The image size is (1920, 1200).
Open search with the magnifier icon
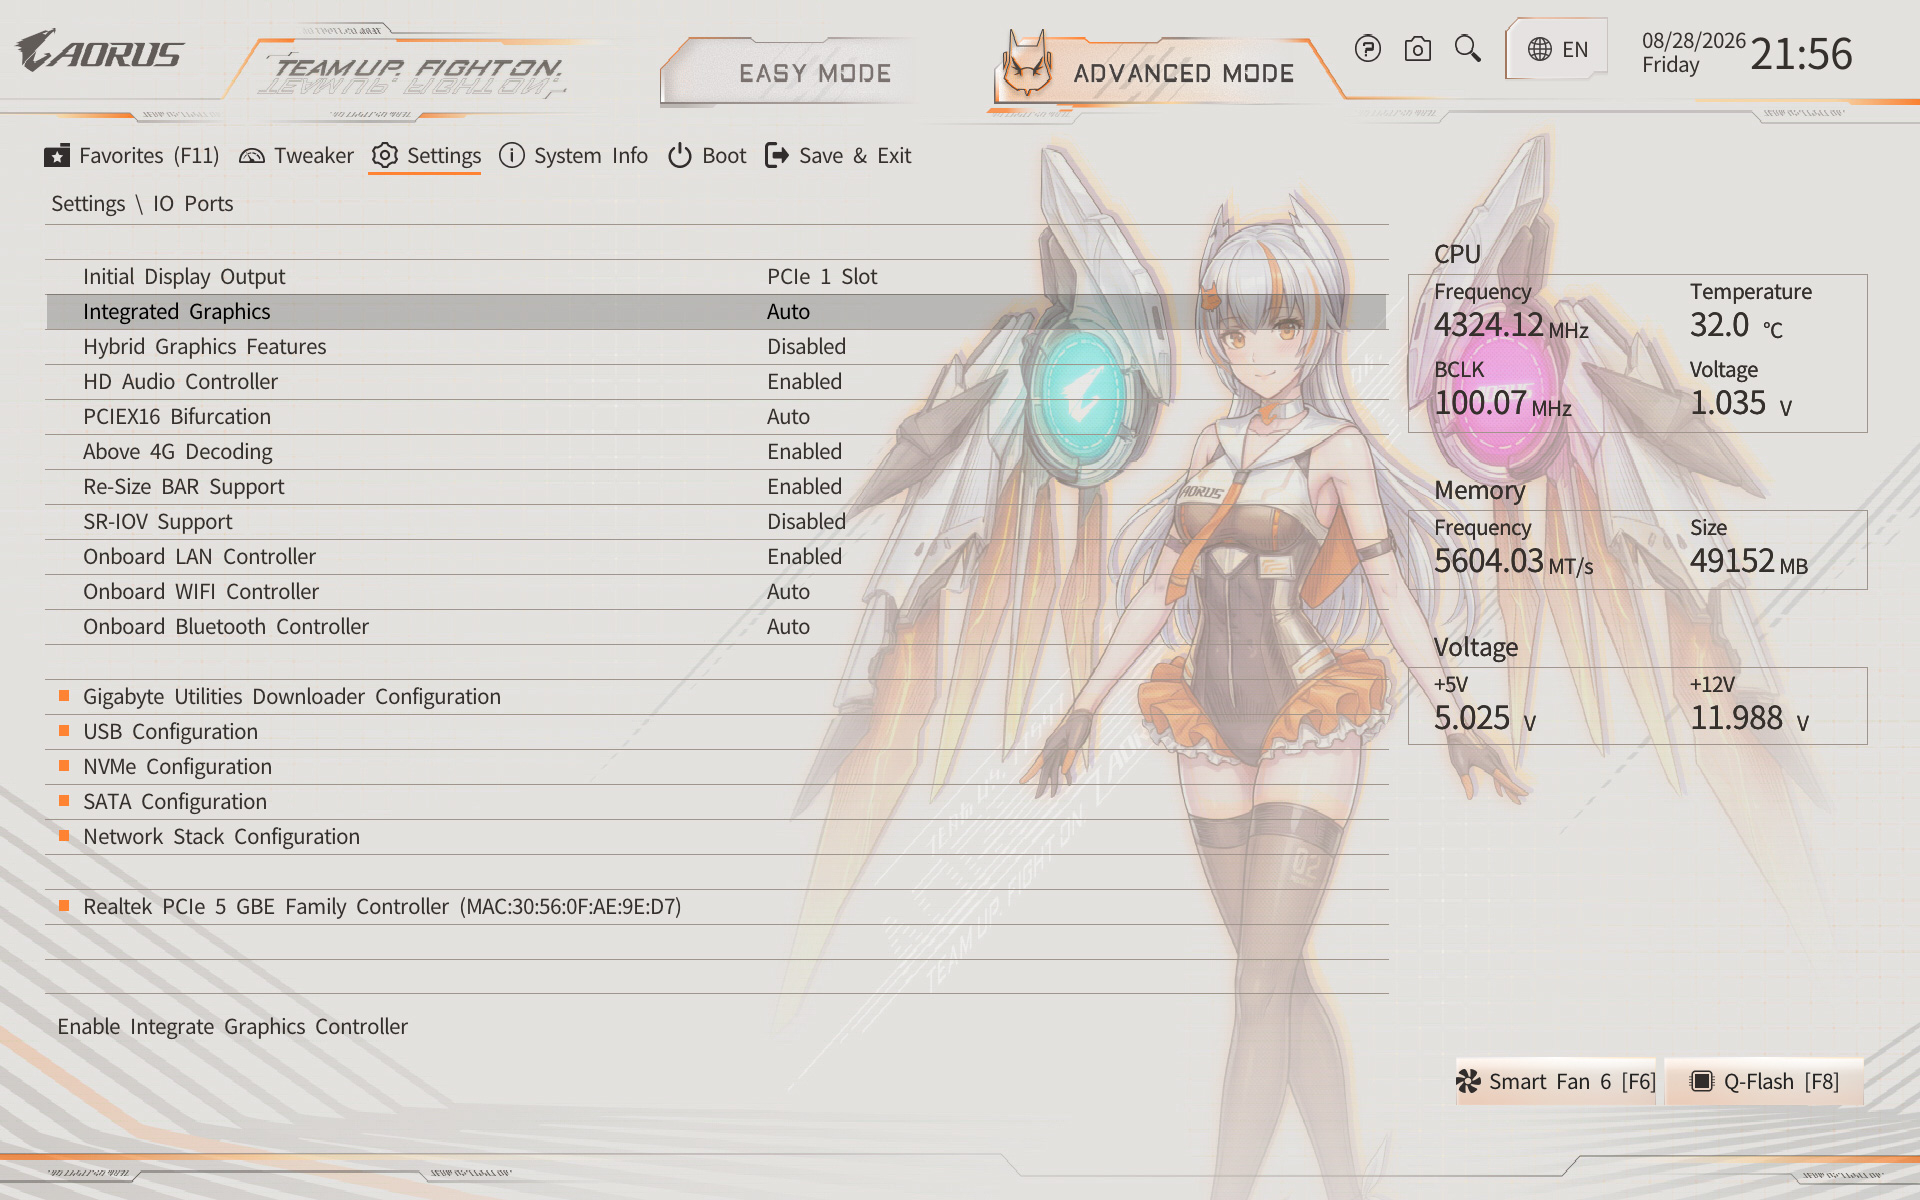1467,49
